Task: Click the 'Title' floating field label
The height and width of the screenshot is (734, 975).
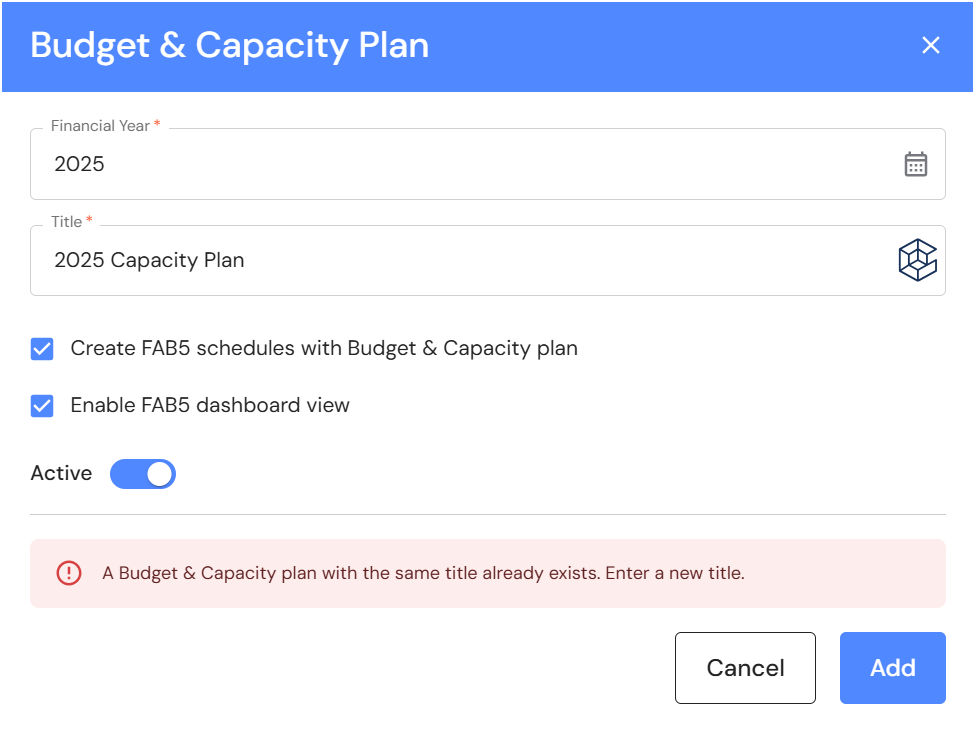Action: (x=67, y=221)
